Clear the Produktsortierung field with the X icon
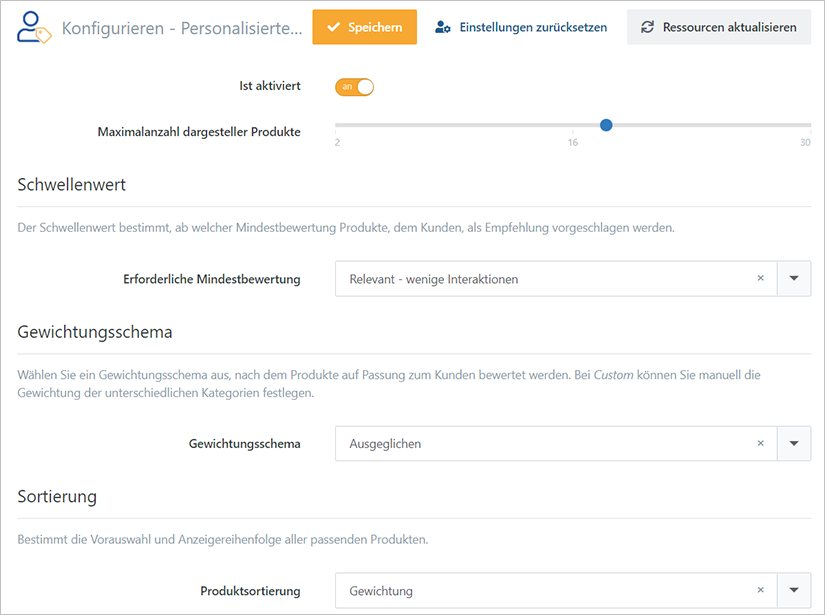The height and width of the screenshot is (615, 825). pyautogui.click(x=760, y=590)
